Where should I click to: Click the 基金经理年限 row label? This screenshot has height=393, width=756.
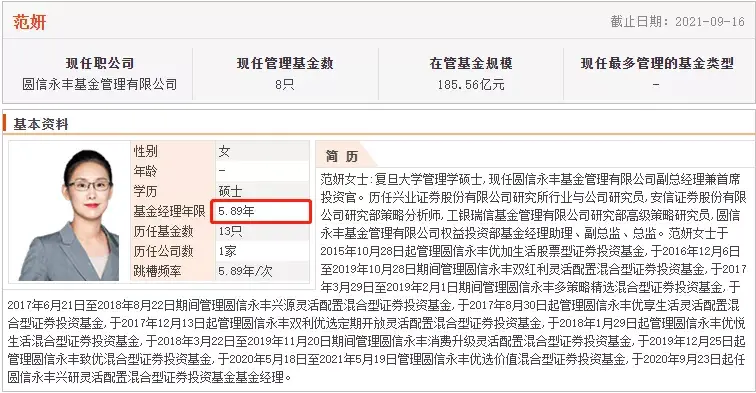(169, 211)
